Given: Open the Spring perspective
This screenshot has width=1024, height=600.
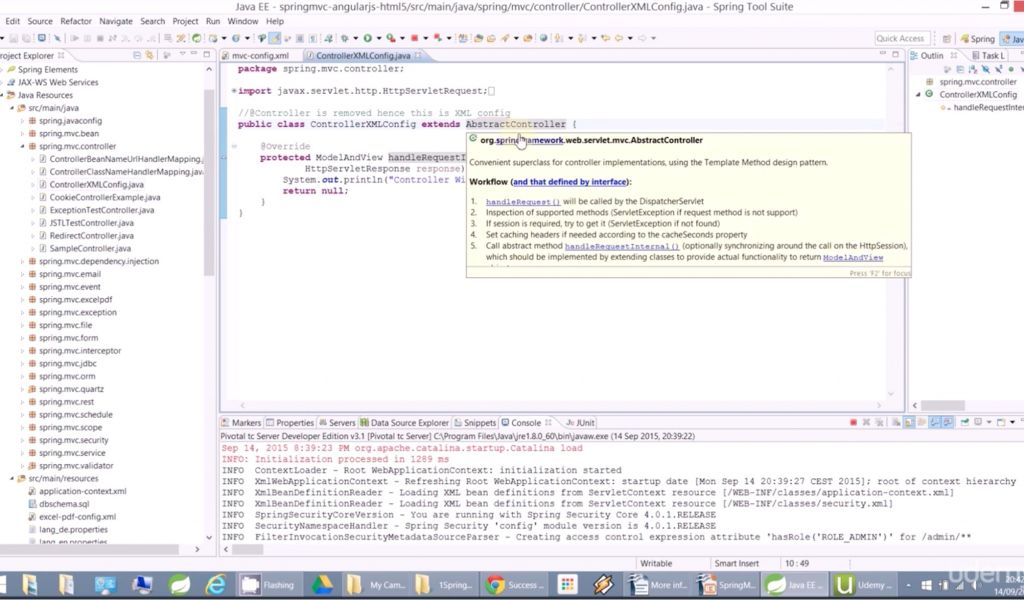Looking at the screenshot, I should point(976,39).
